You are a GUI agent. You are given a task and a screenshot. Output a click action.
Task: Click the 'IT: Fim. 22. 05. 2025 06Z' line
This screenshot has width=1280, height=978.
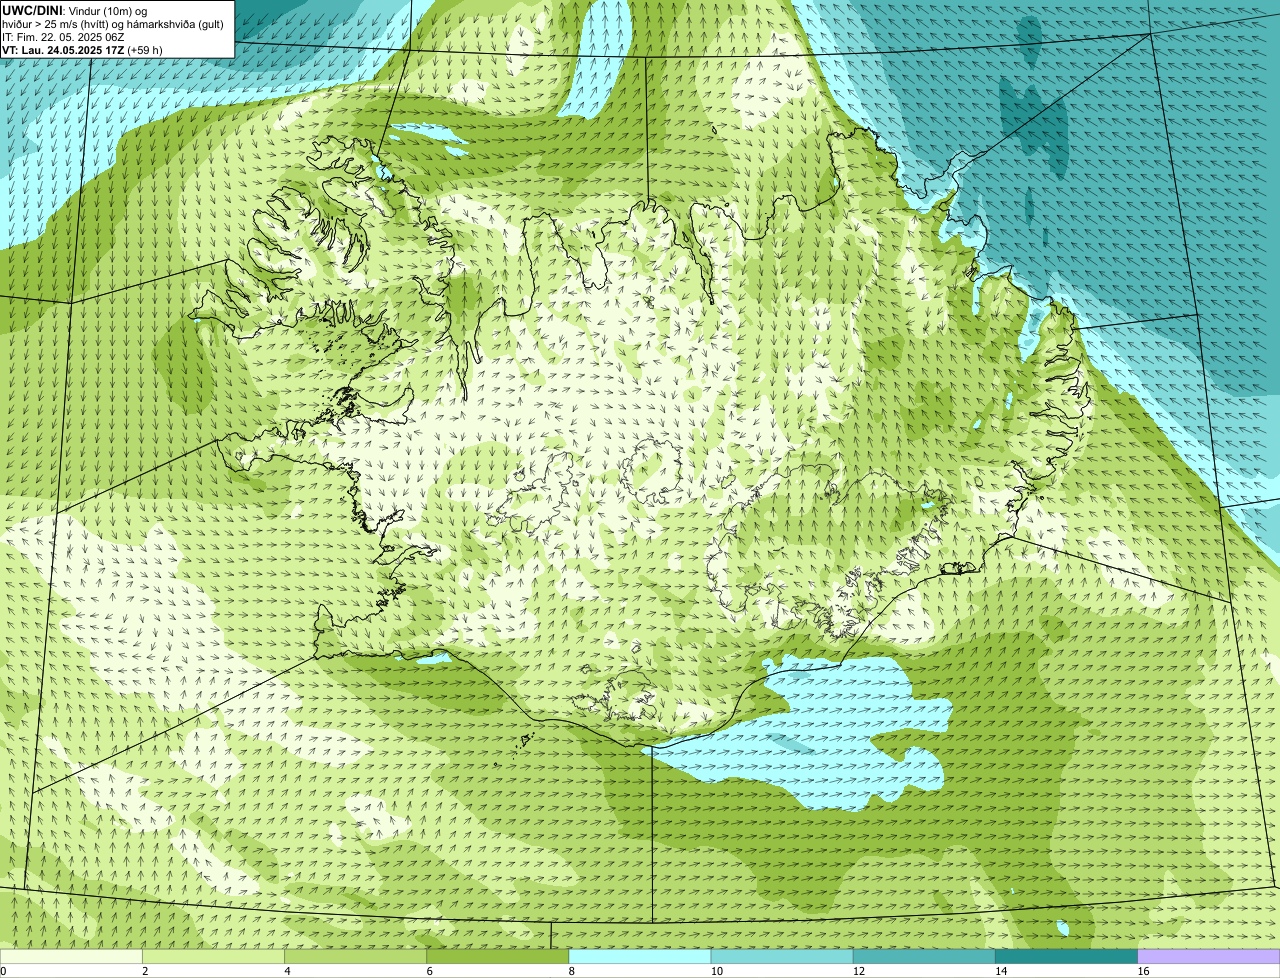point(63,37)
